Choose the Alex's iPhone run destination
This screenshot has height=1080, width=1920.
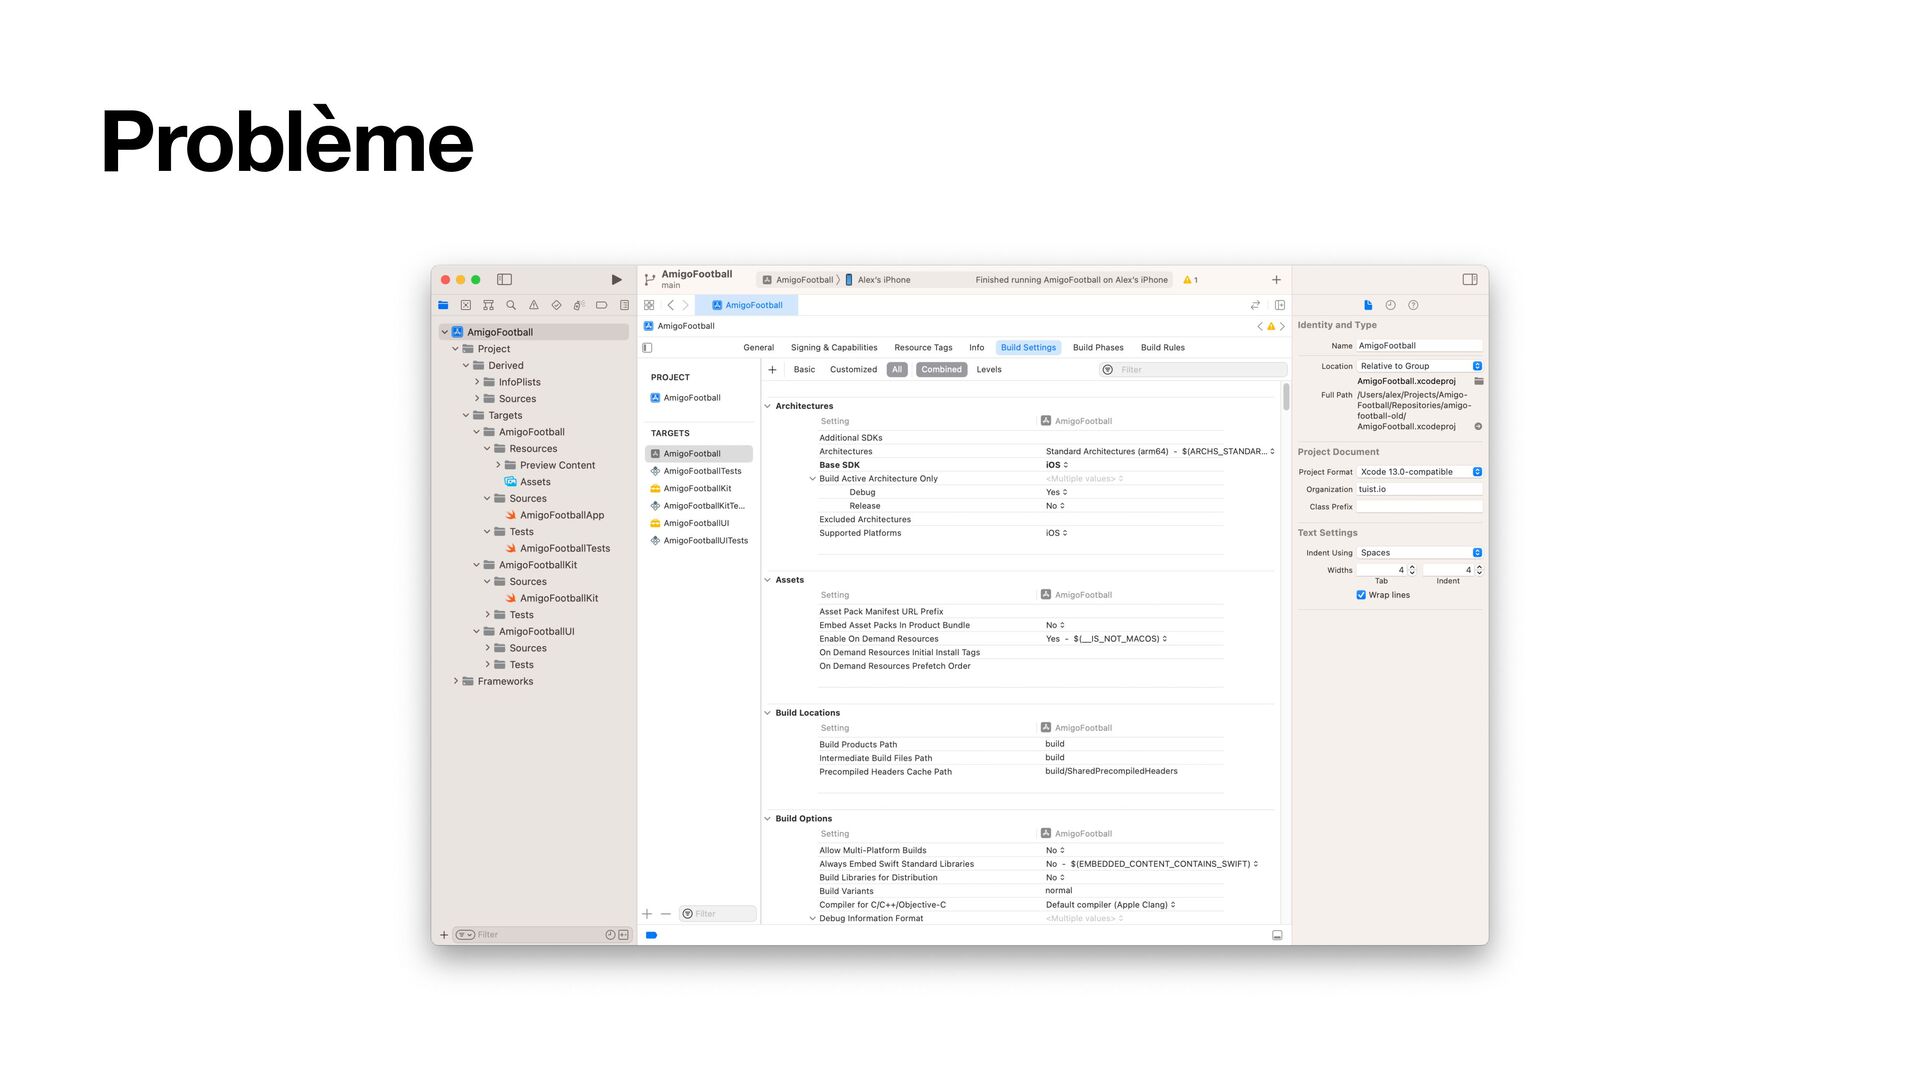[x=878, y=280]
